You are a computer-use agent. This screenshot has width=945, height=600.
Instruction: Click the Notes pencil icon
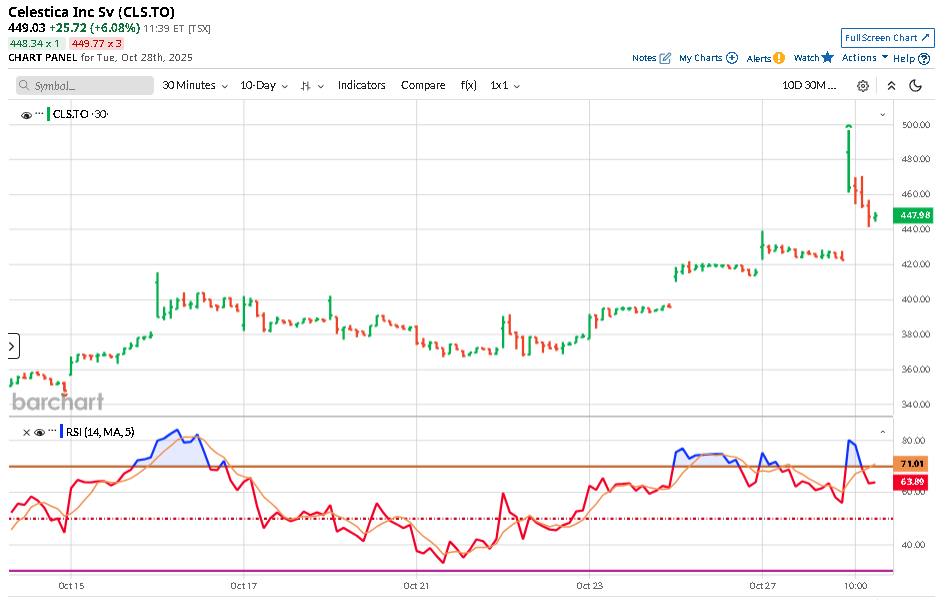coord(665,58)
